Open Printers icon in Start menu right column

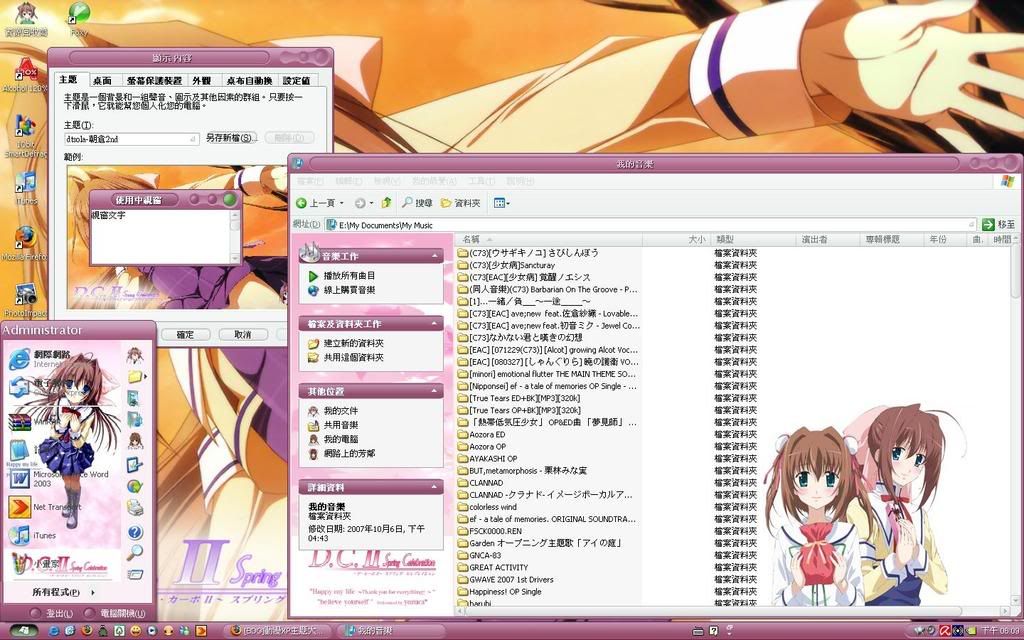135,507
